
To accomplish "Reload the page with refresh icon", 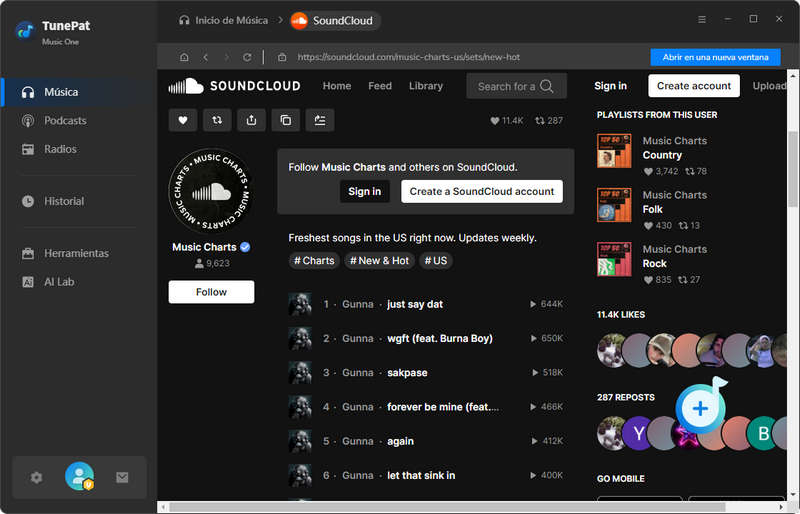I will pyautogui.click(x=247, y=57).
